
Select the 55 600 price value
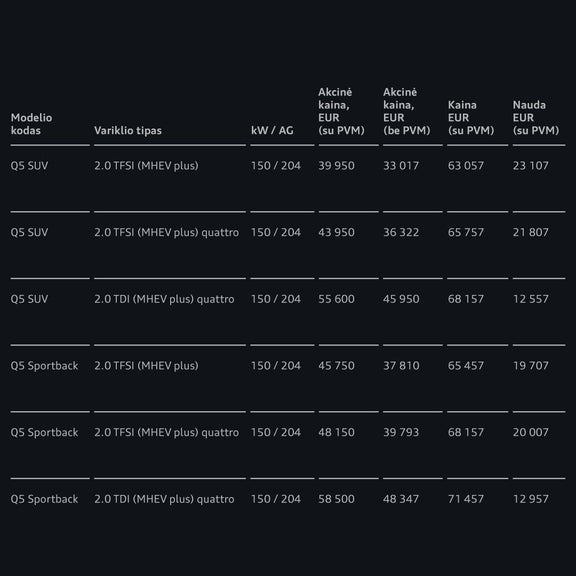click(x=336, y=299)
